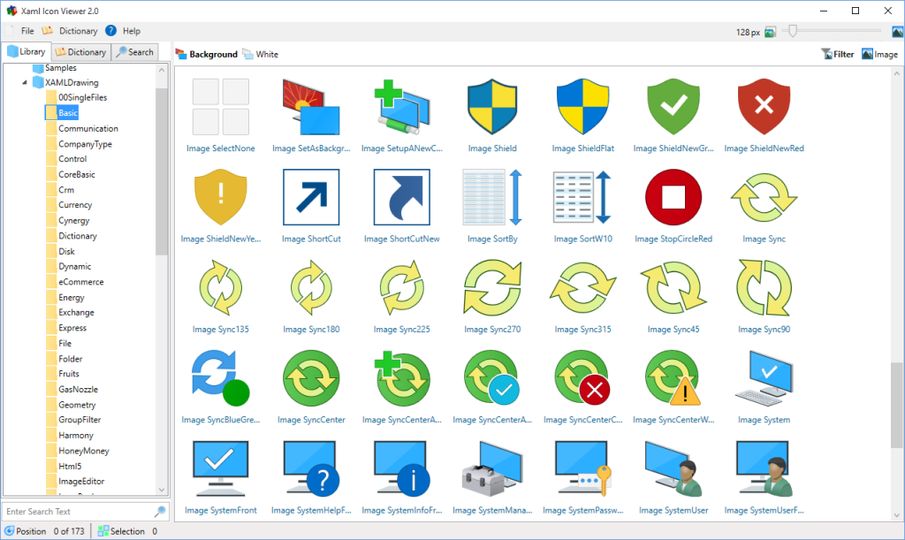
Task: Select the SystemManagement toolbox icon
Action: tap(492, 469)
